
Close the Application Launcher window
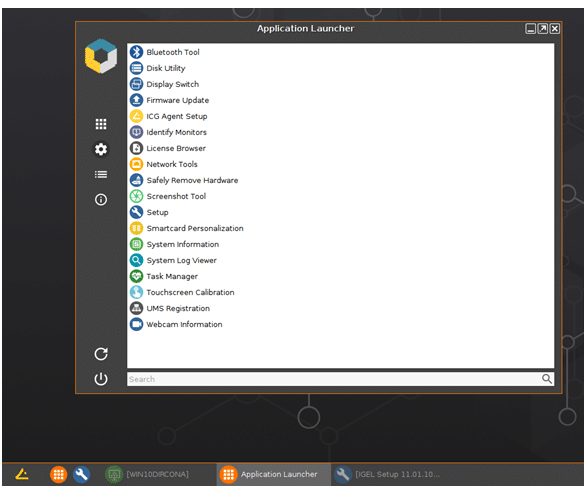coord(555,29)
